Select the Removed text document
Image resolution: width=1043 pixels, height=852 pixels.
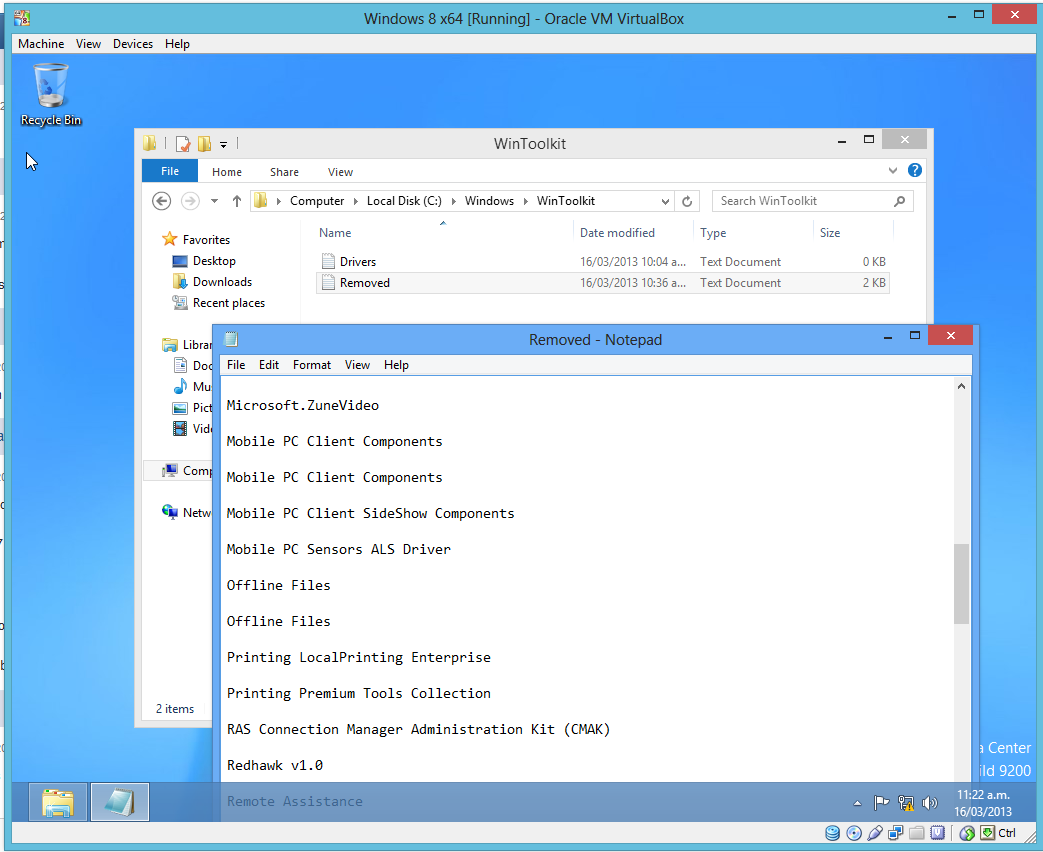click(x=603, y=283)
